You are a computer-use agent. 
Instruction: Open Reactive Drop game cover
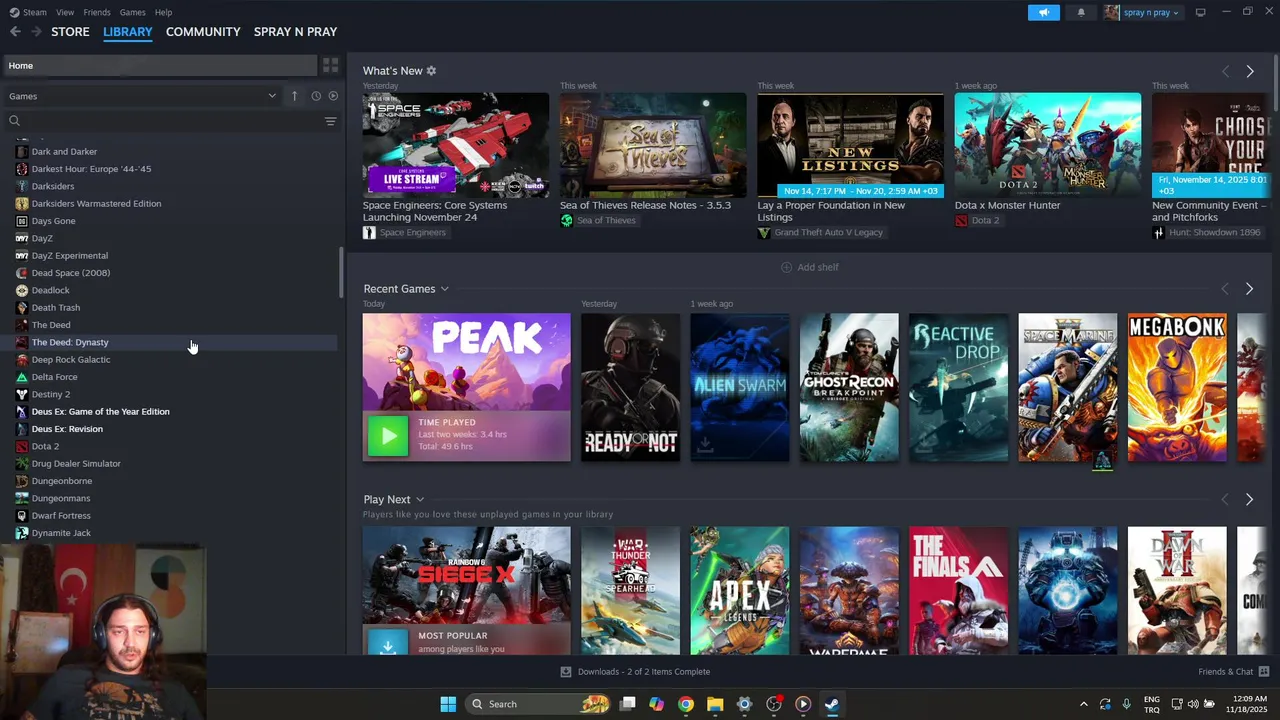click(958, 388)
